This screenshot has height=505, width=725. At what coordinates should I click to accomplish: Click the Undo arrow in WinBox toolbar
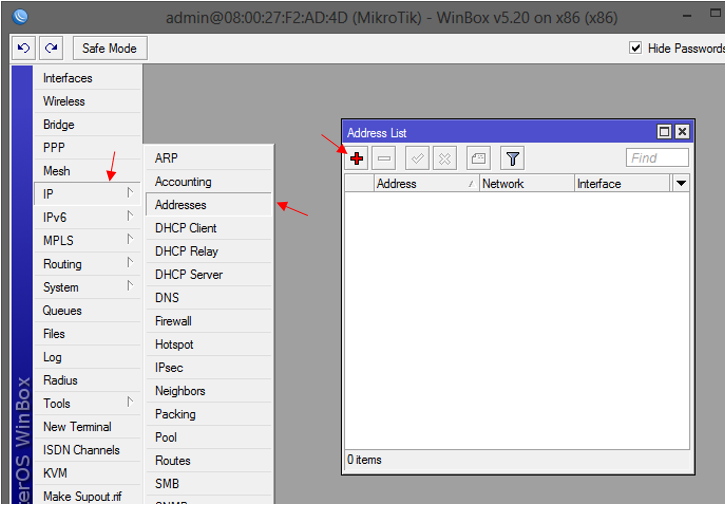pos(24,48)
